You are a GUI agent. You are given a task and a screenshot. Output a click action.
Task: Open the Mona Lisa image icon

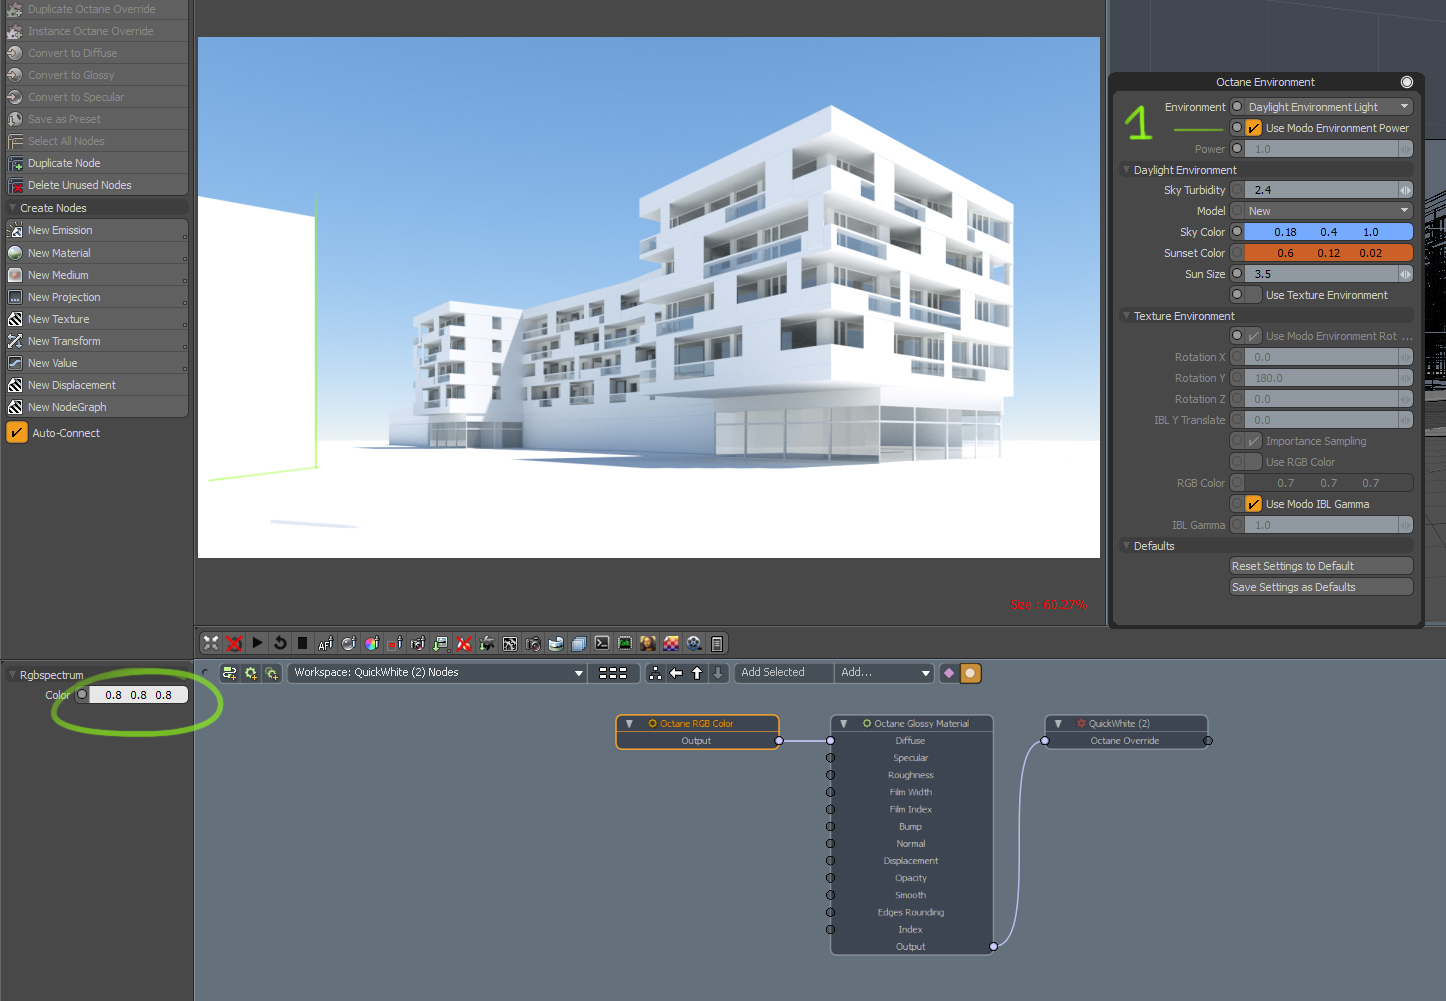(648, 643)
